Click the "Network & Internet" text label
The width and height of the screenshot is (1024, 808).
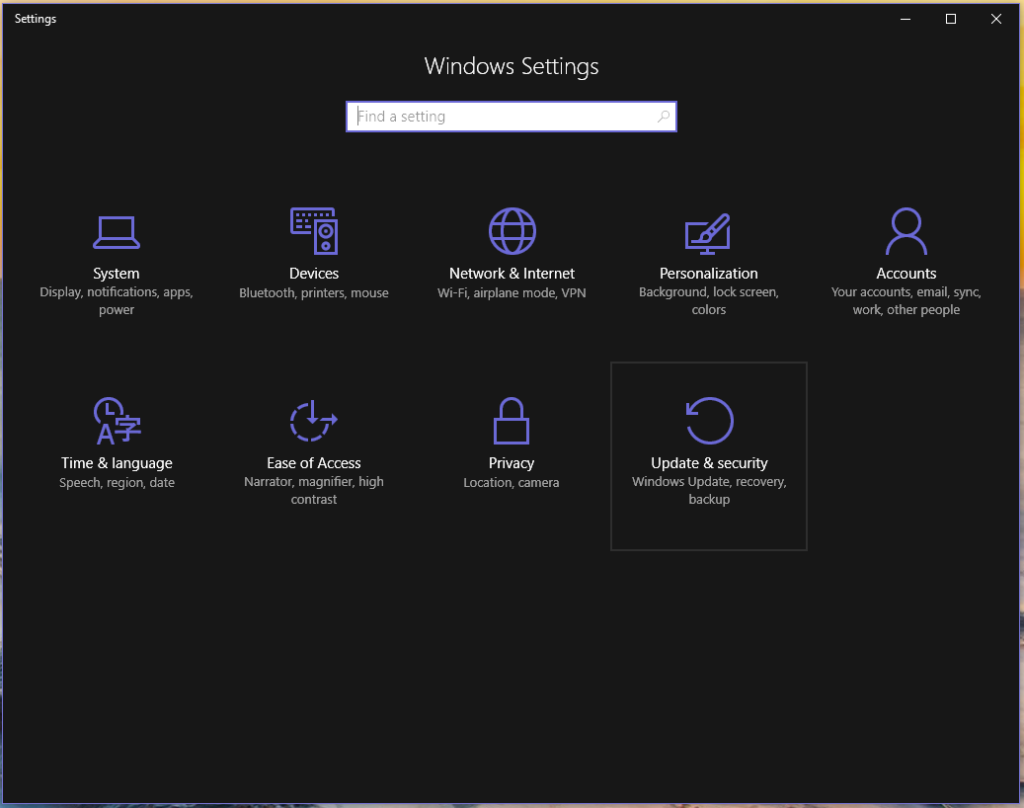click(512, 273)
